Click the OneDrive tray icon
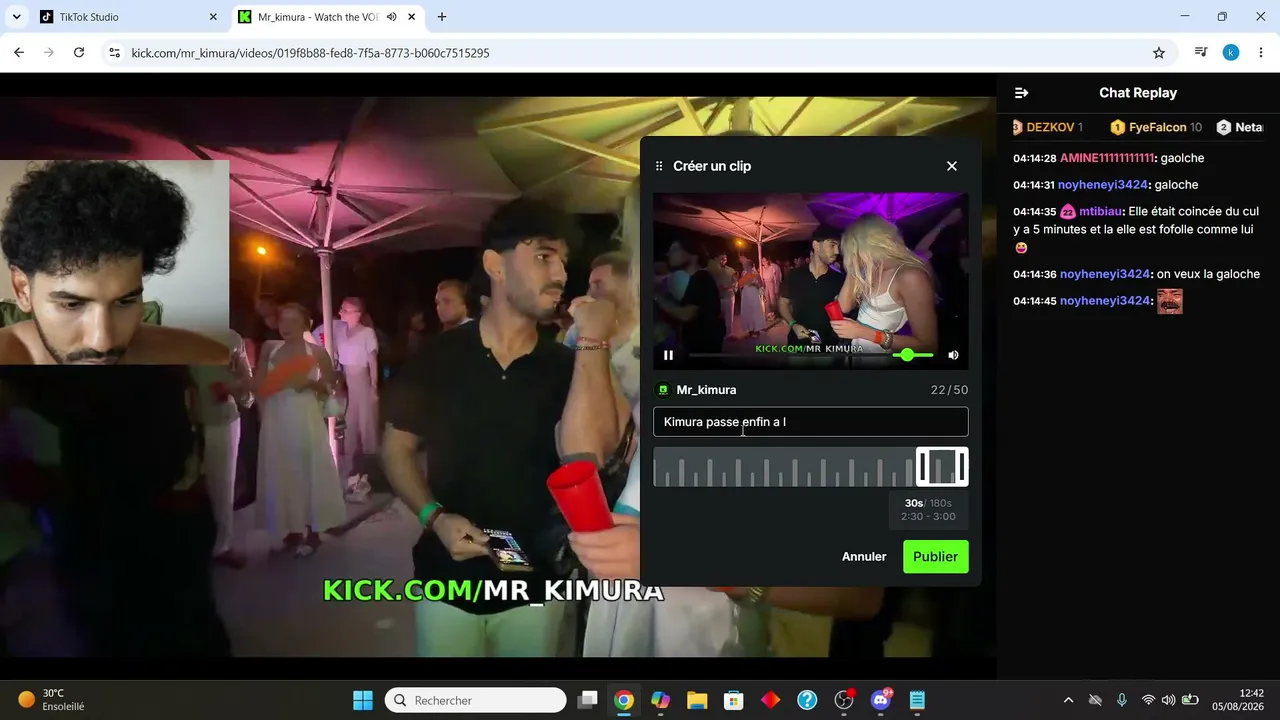Viewport: 1280px width, 720px height. (x=1095, y=700)
